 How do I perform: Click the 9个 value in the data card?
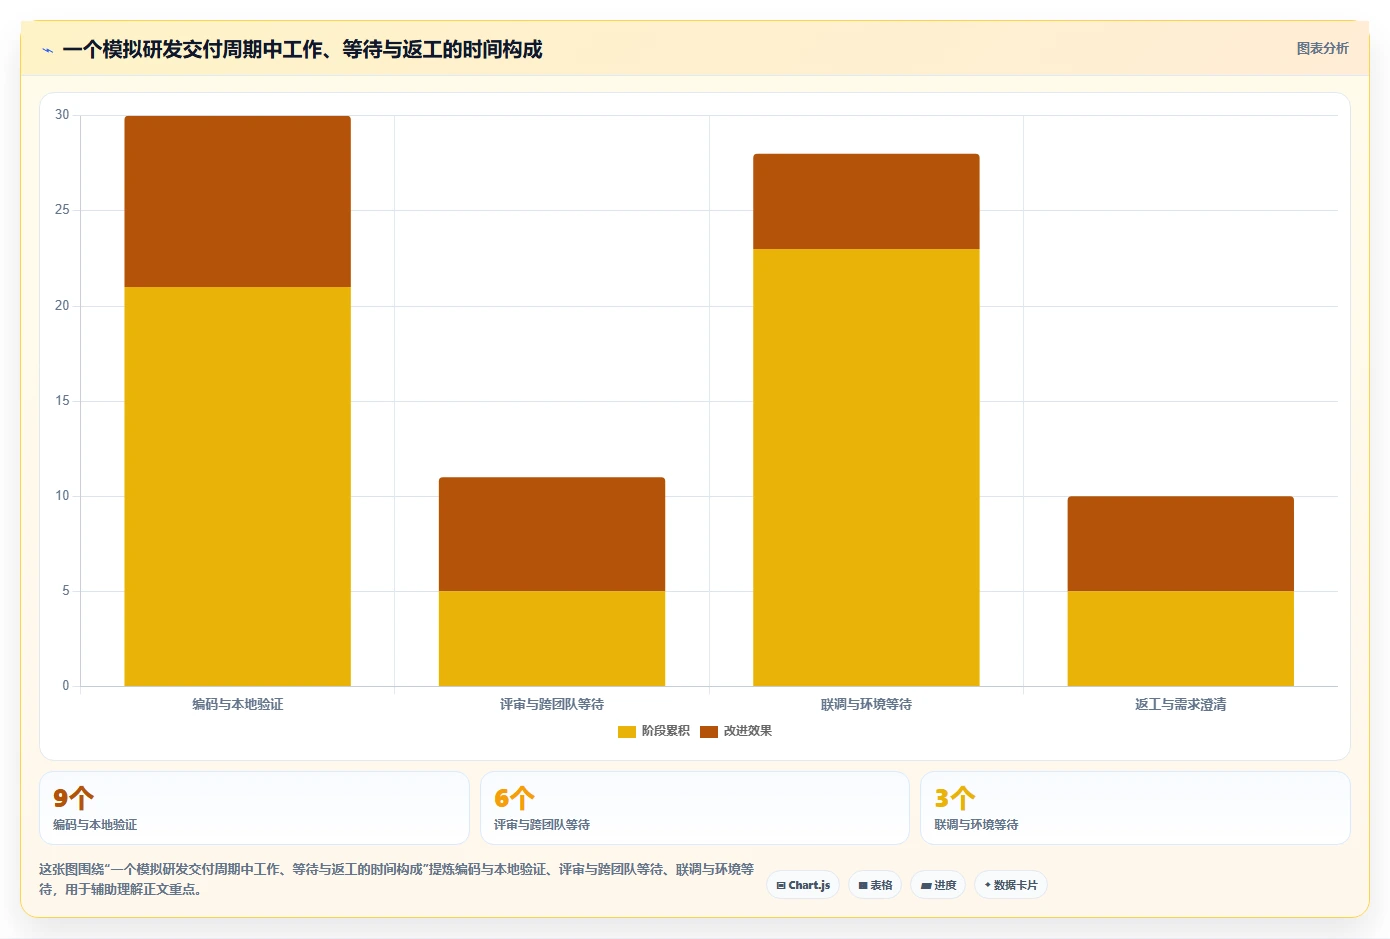pos(73,798)
